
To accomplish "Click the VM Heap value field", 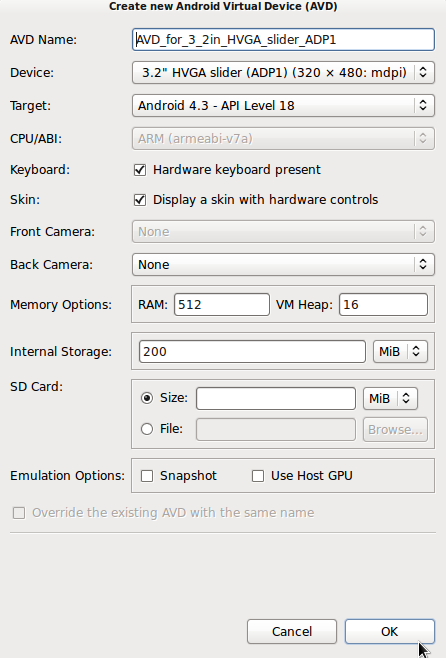I will pyautogui.click(x=383, y=304).
